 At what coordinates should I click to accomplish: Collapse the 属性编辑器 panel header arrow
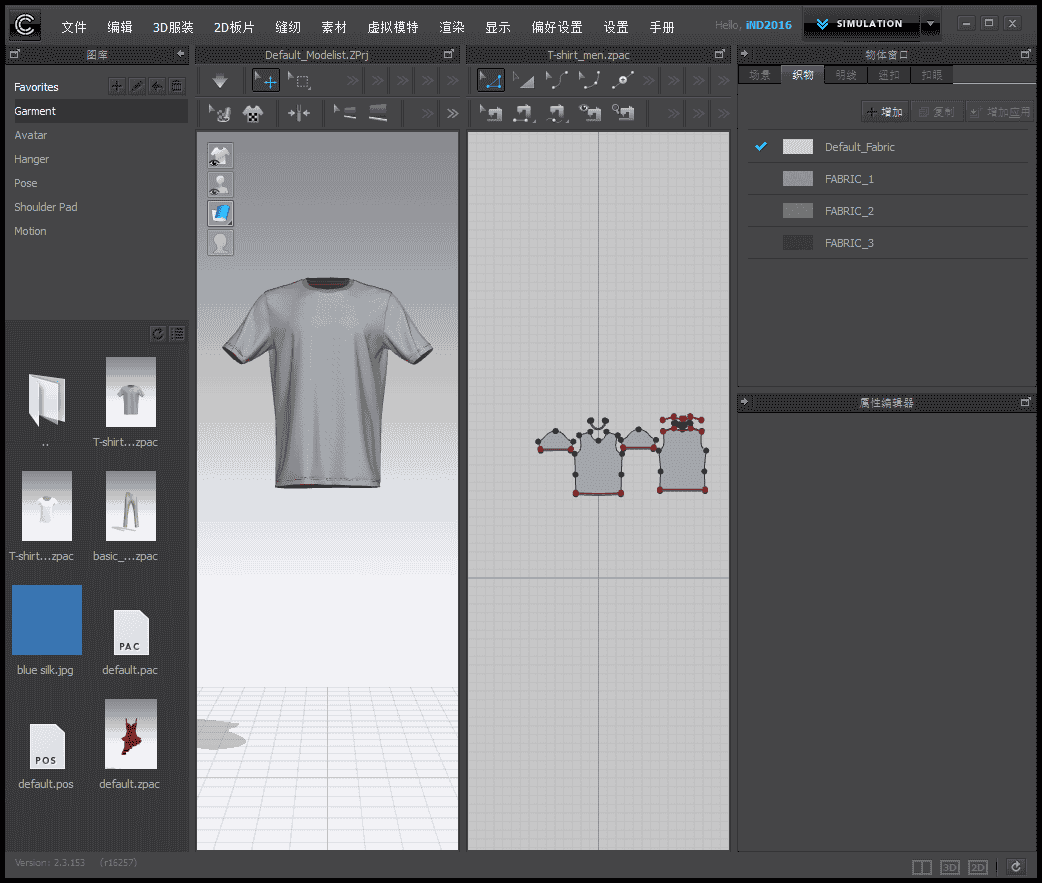tap(744, 402)
